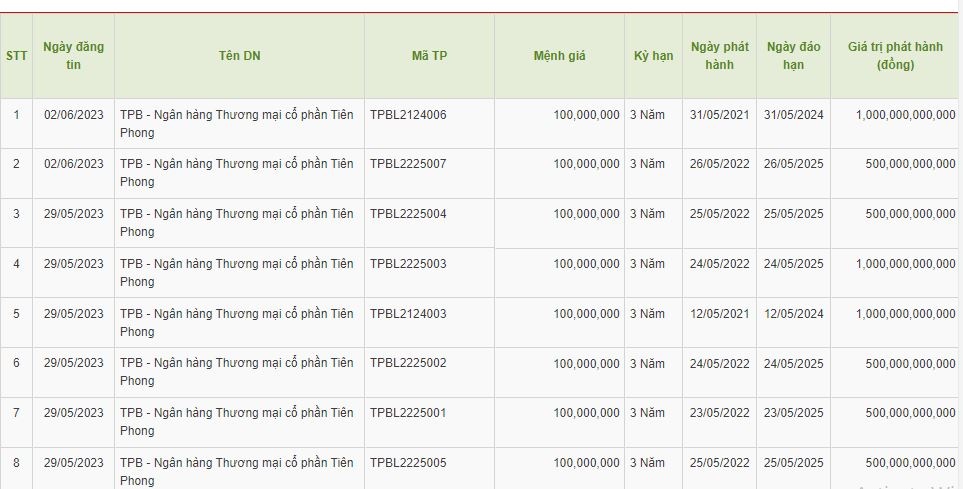Click the issue date 24/05/2022 in row 4
The width and height of the screenshot is (963, 489).
coord(720,264)
